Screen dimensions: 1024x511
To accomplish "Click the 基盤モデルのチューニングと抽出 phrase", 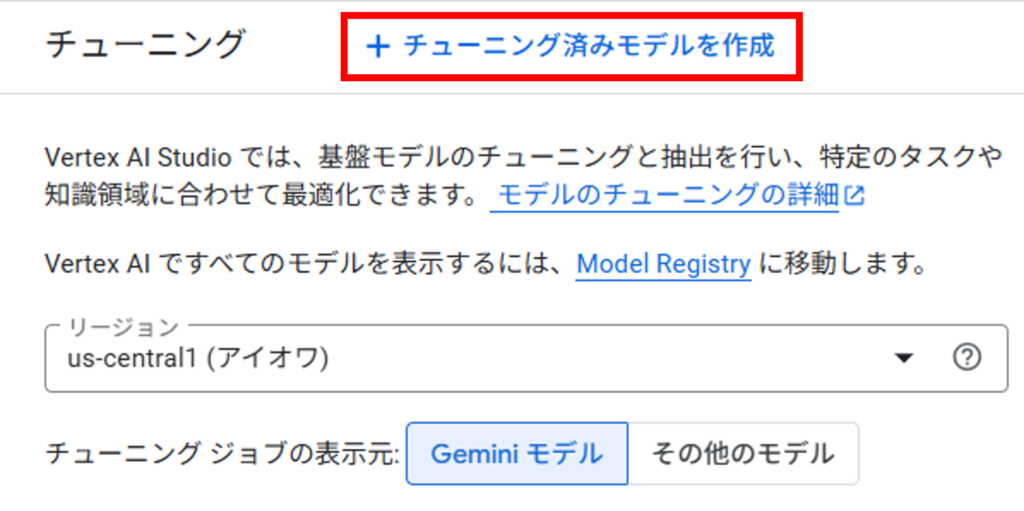I will pos(492,159).
